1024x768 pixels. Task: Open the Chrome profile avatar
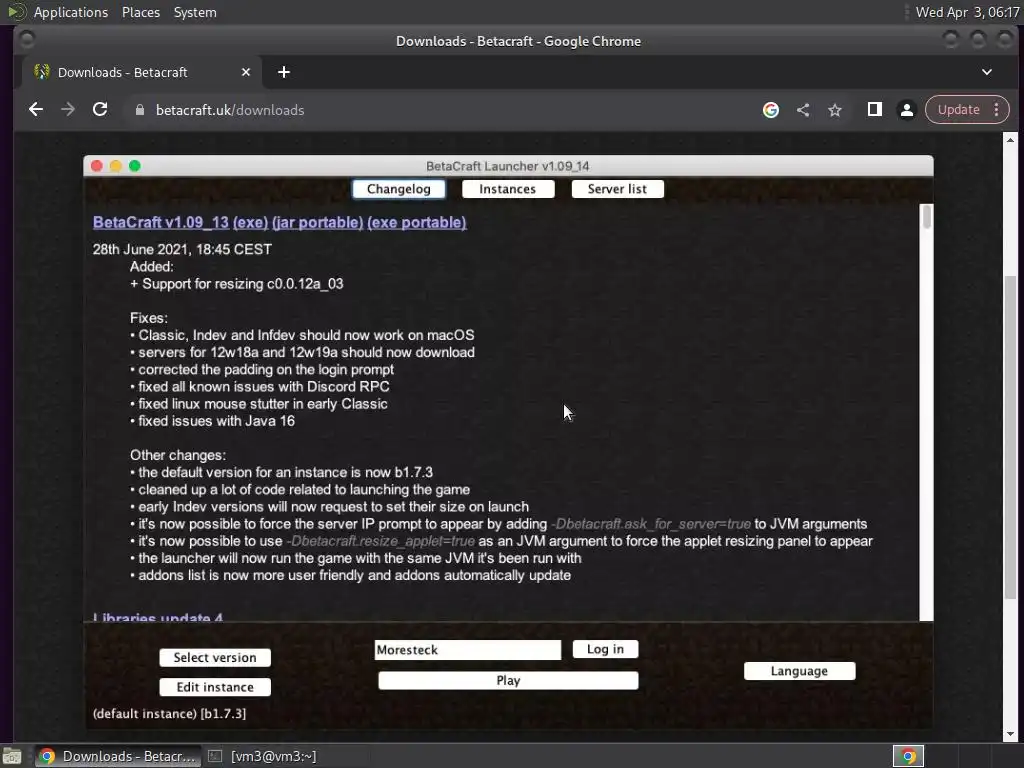(906, 110)
